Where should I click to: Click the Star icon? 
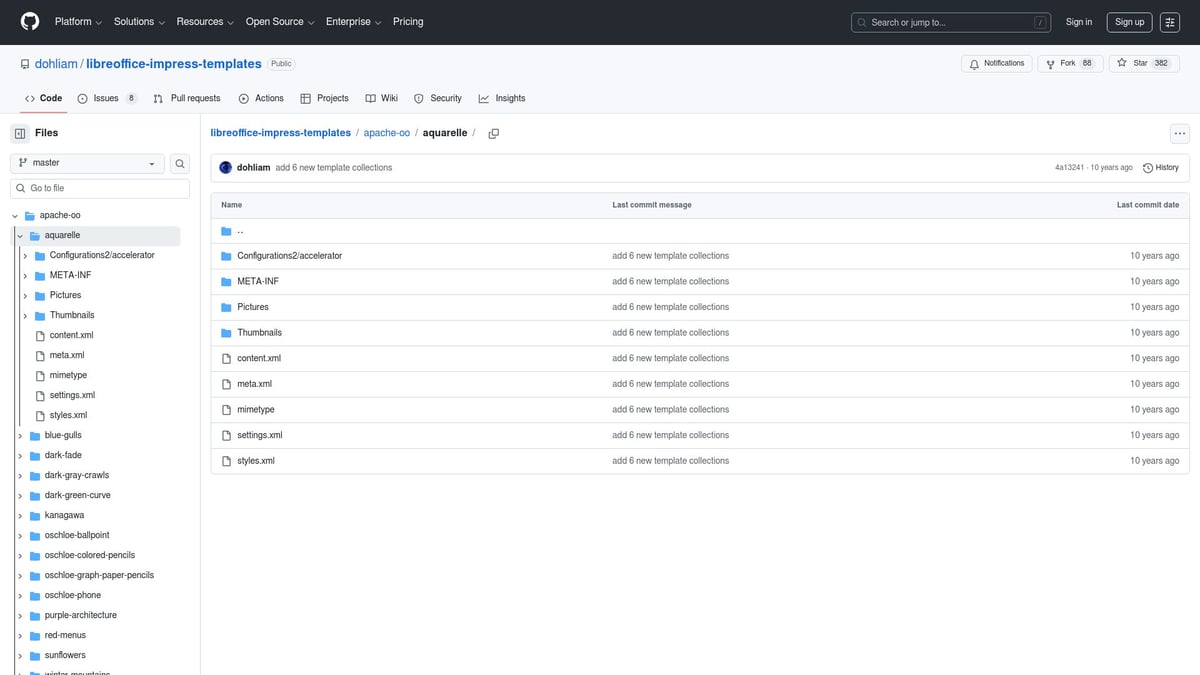coord(1123,63)
